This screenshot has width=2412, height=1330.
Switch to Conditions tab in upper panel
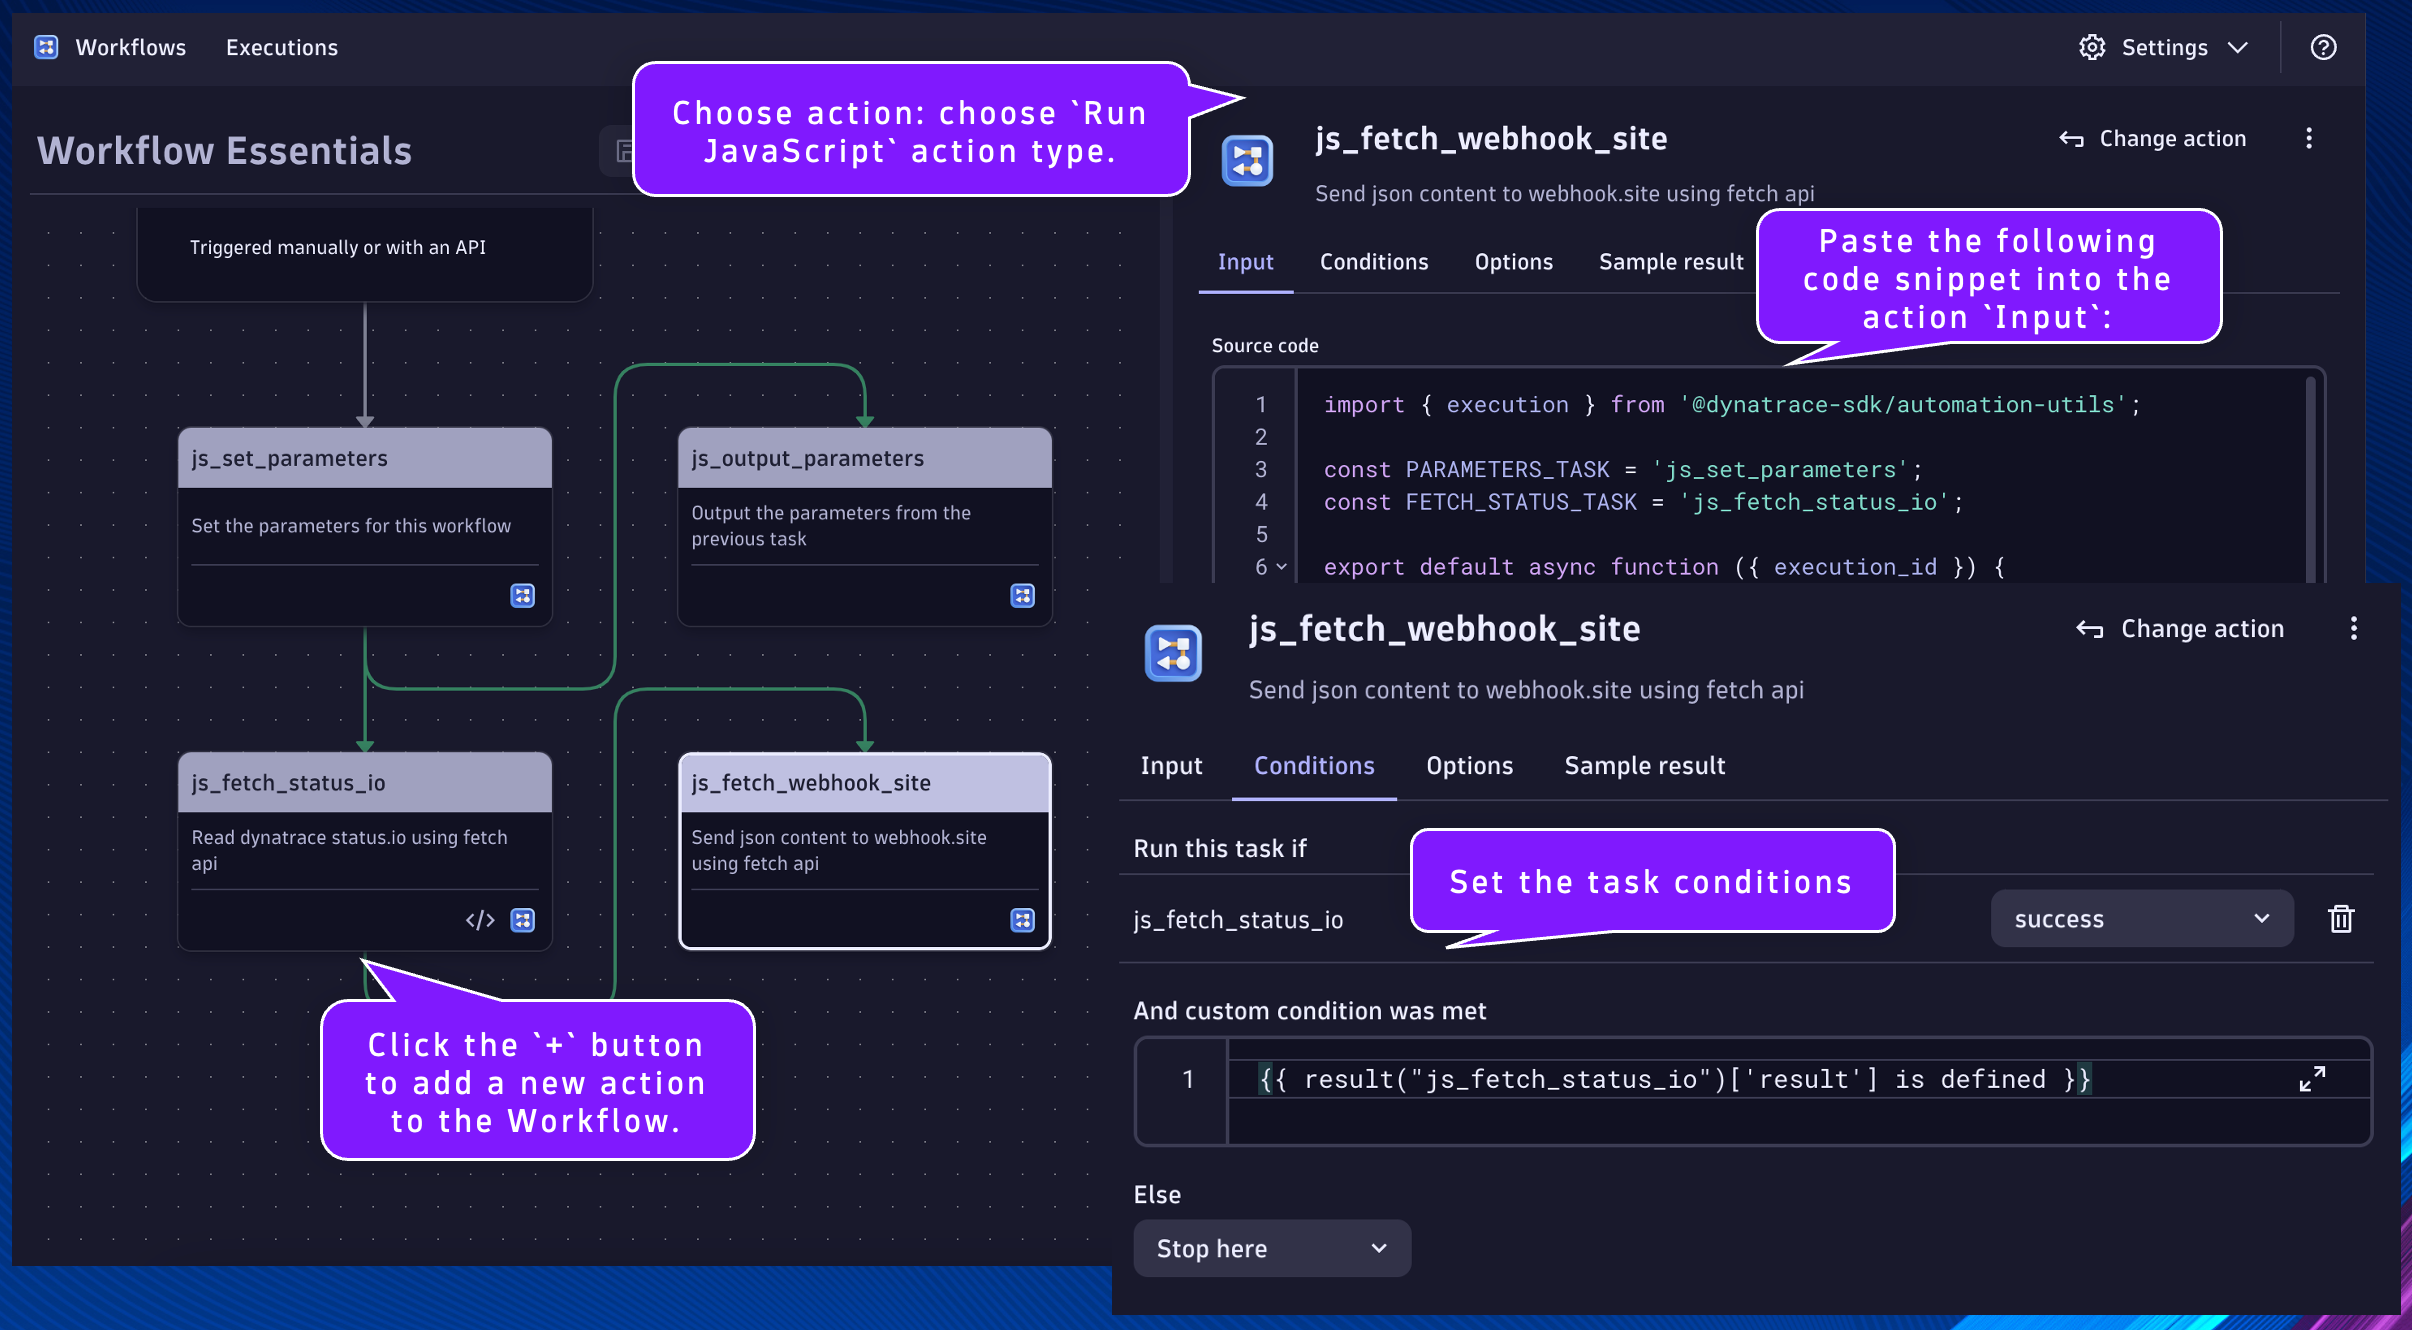click(1374, 262)
